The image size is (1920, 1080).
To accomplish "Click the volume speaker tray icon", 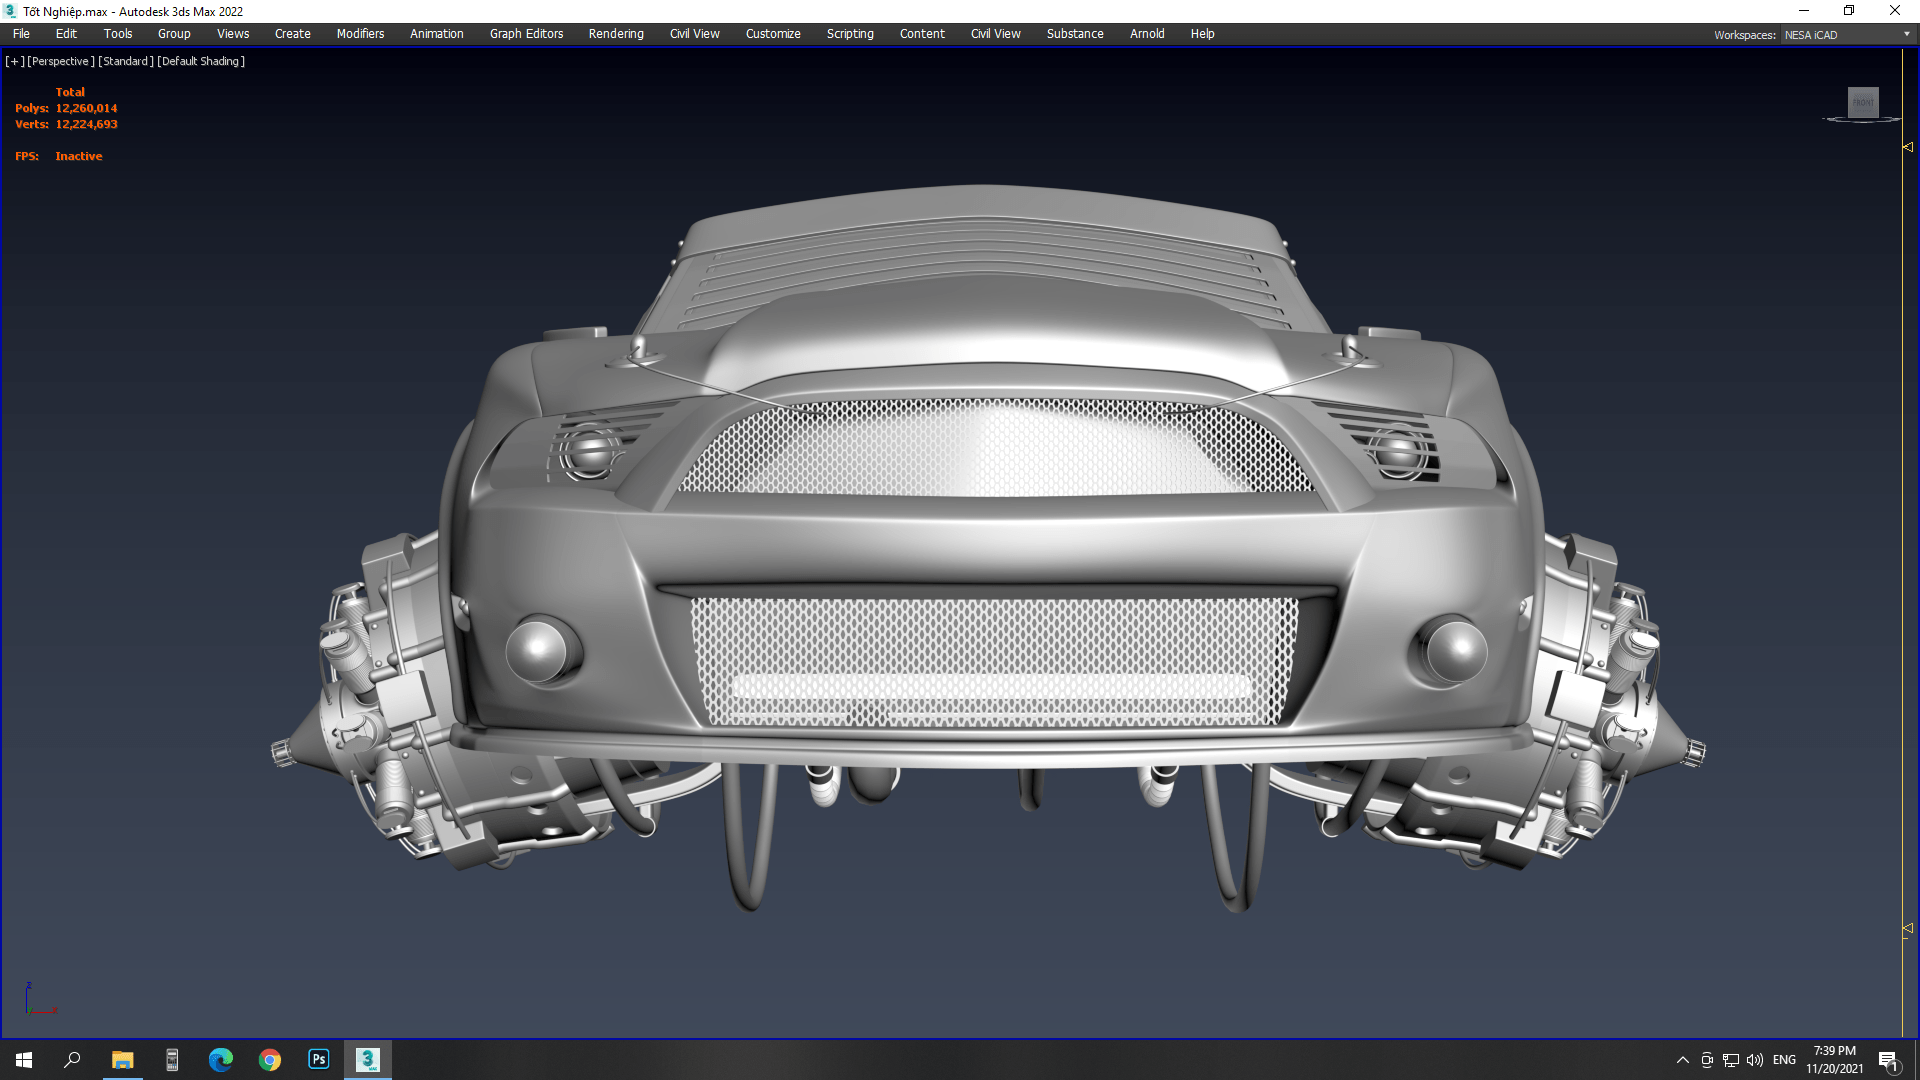I will [x=1755, y=1060].
